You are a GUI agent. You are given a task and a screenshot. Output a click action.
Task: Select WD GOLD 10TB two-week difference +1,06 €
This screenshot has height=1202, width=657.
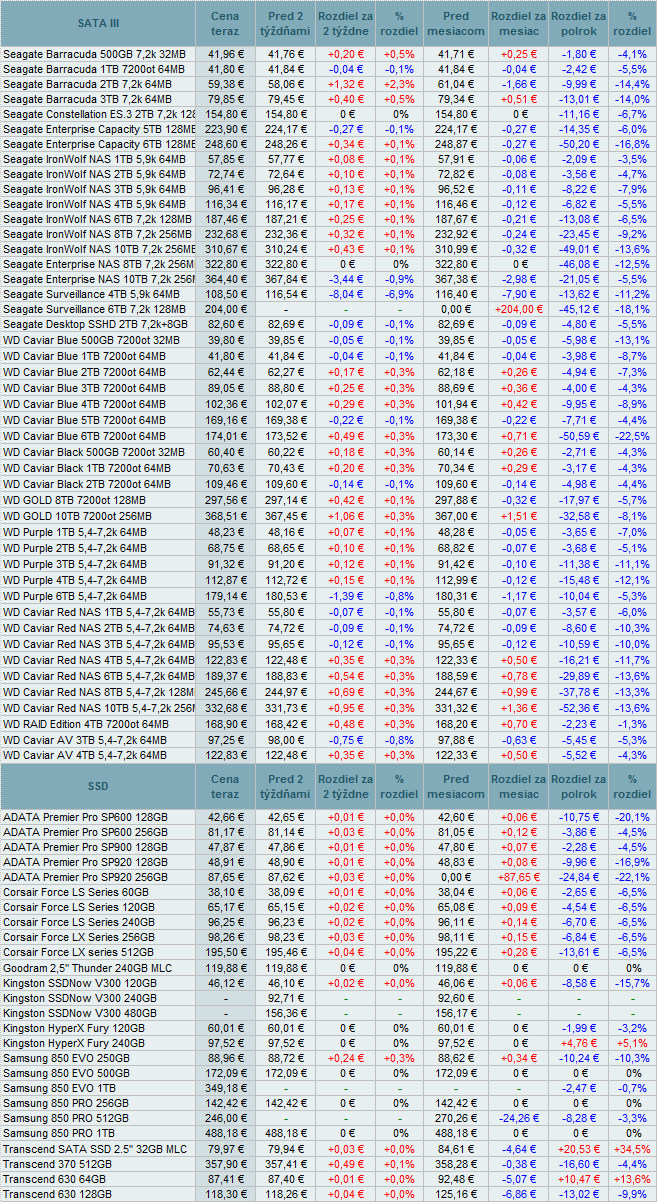click(x=346, y=514)
